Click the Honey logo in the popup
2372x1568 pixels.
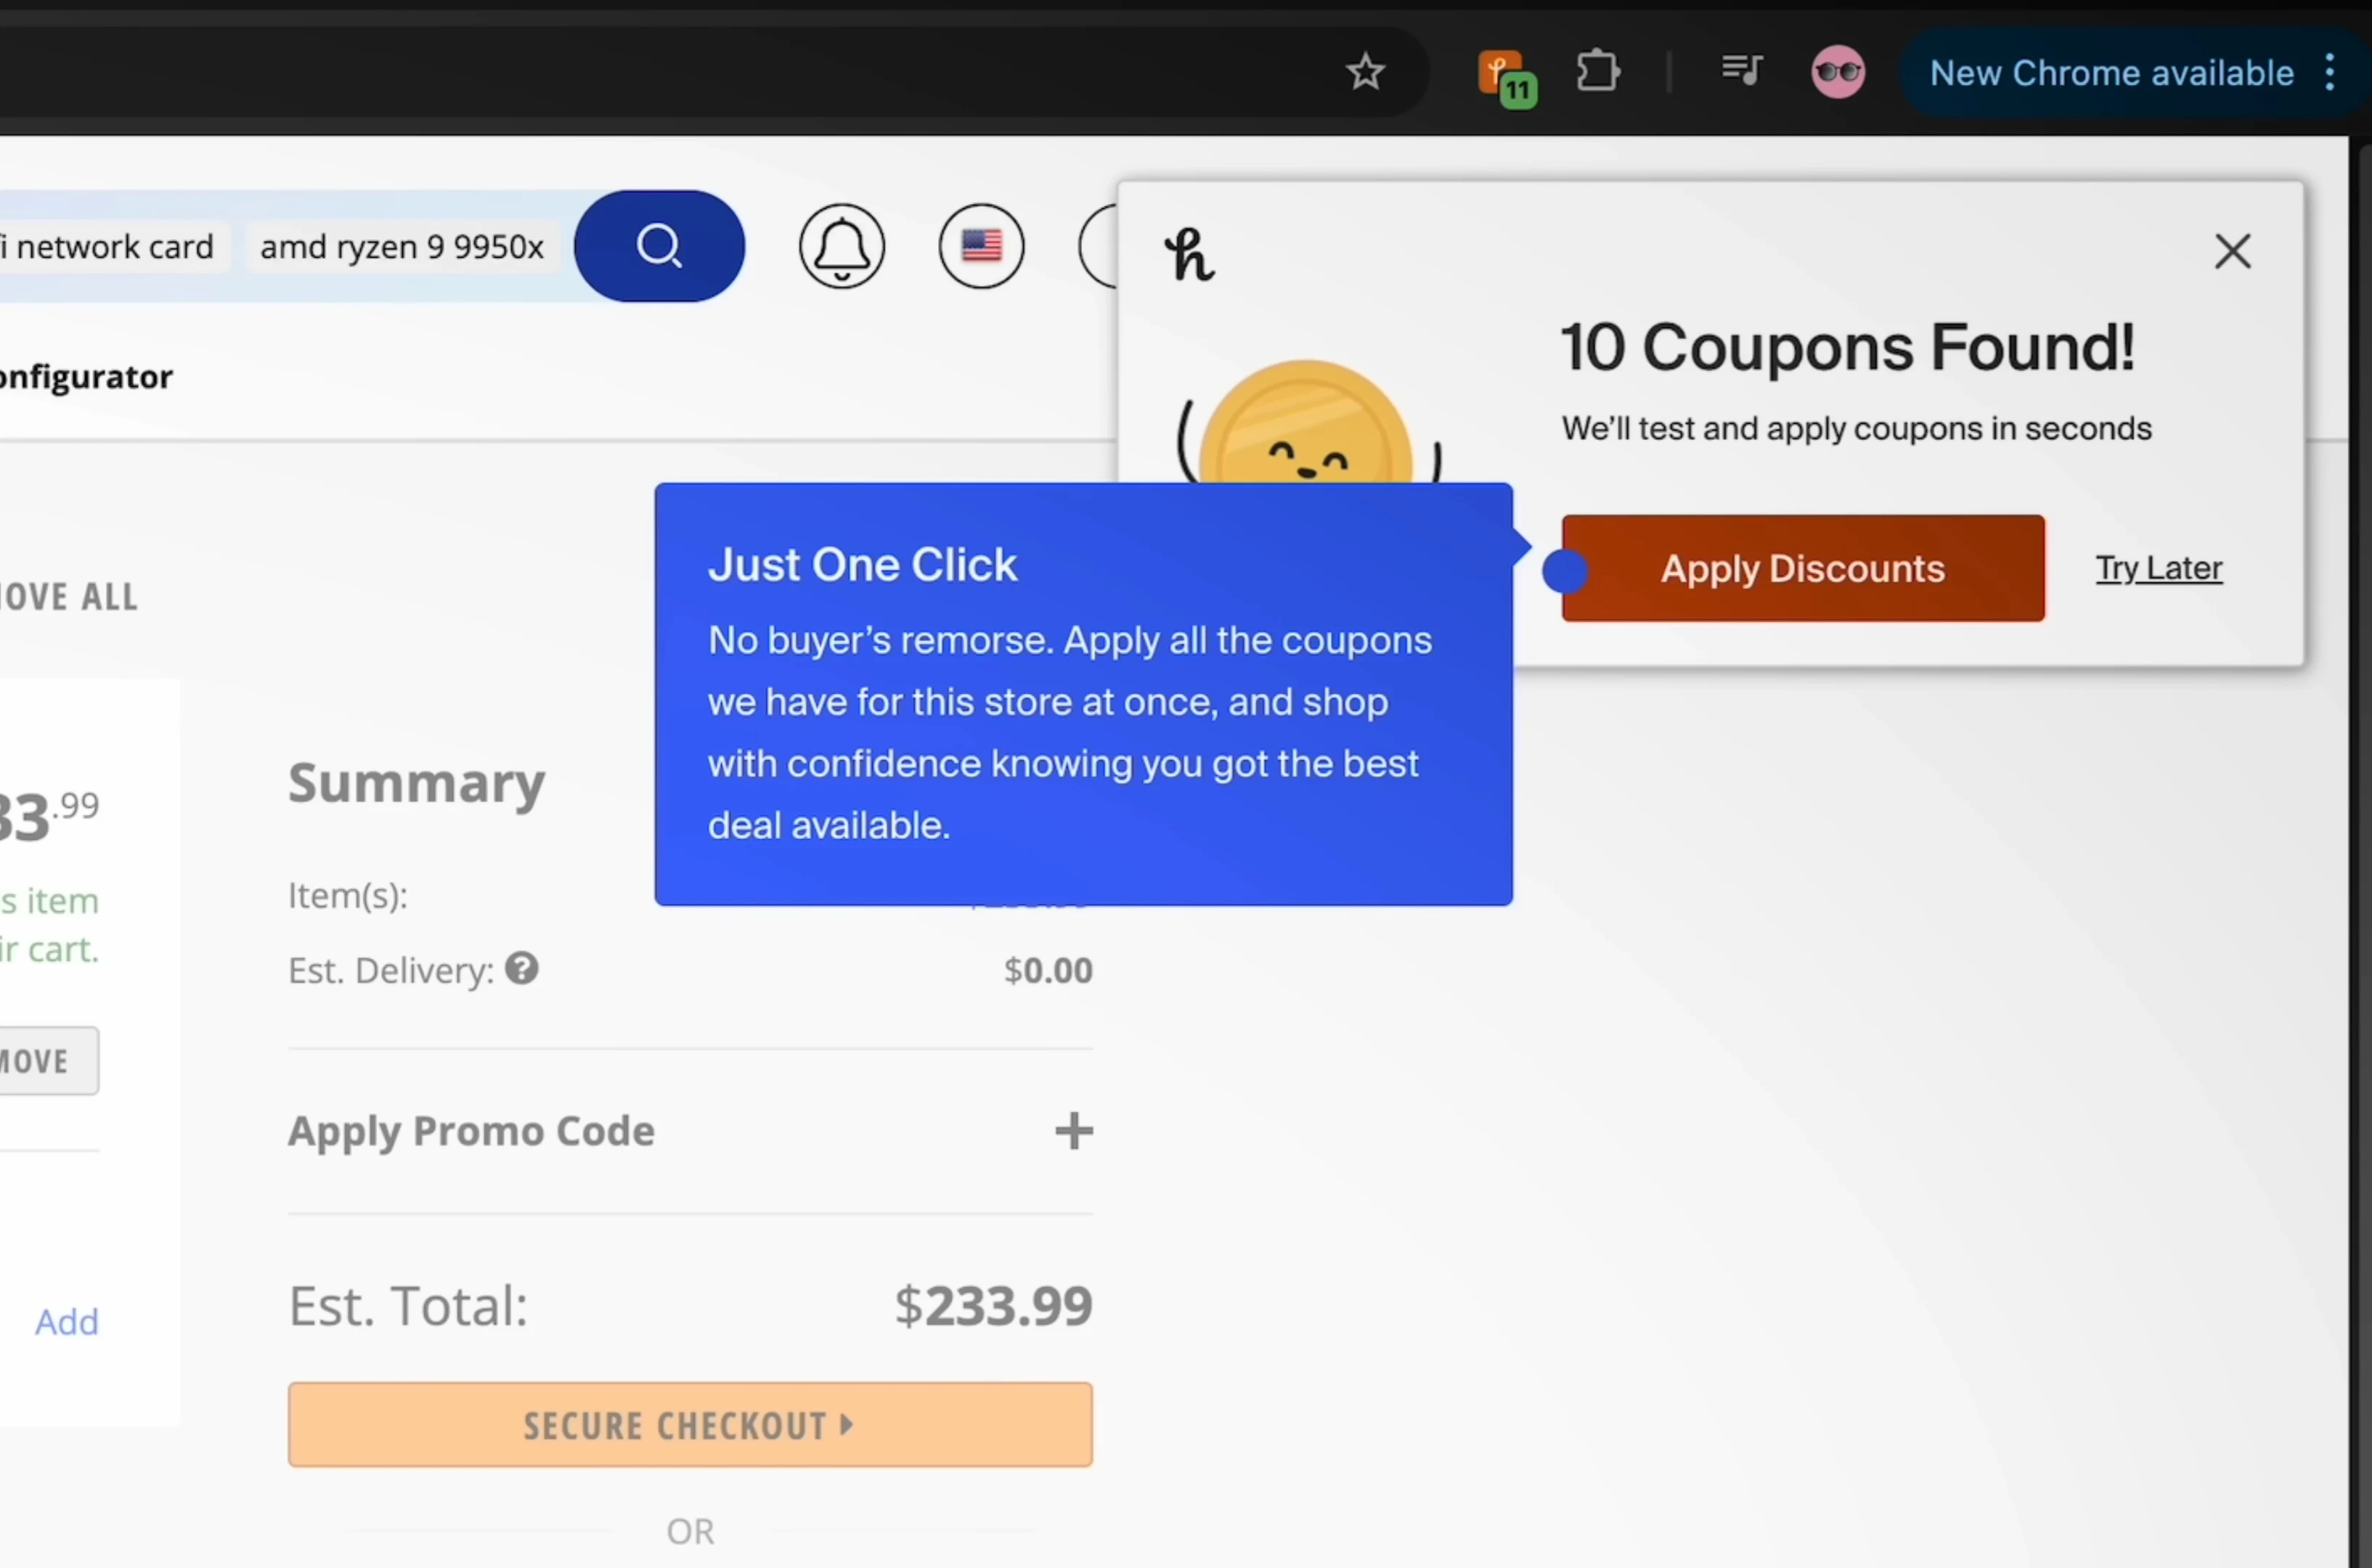pyautogui.click(x=1189, y=255)
